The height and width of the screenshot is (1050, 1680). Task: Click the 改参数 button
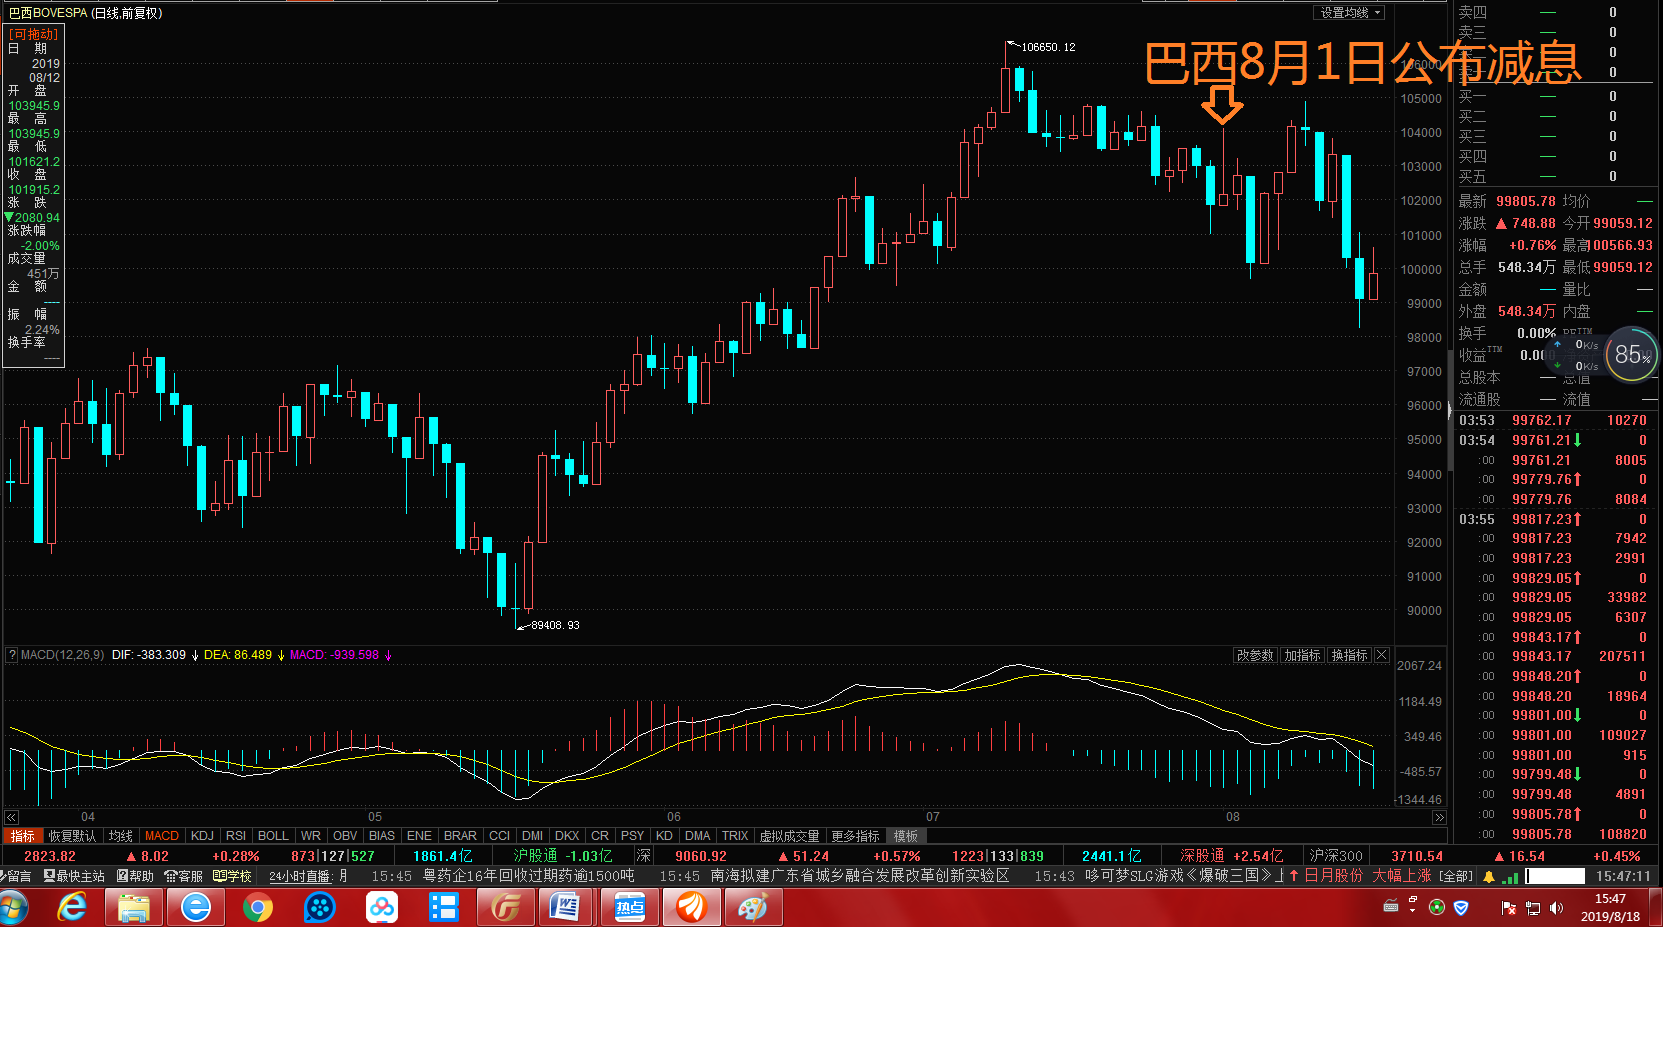click(x=1255, y=655)
